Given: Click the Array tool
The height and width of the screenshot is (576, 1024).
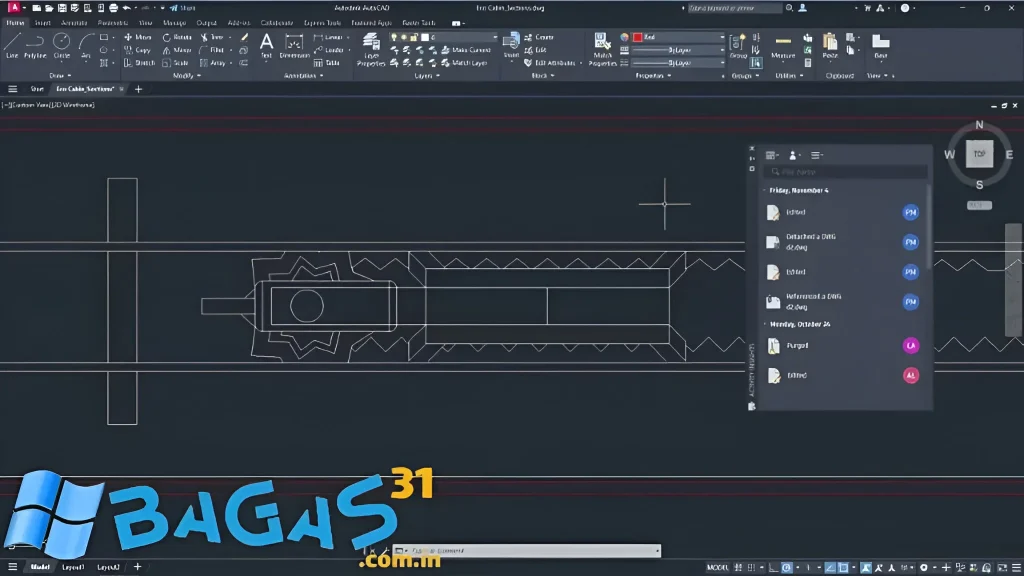Looking at the screenshot, I should pyautogui.click(x=213, y=63).
